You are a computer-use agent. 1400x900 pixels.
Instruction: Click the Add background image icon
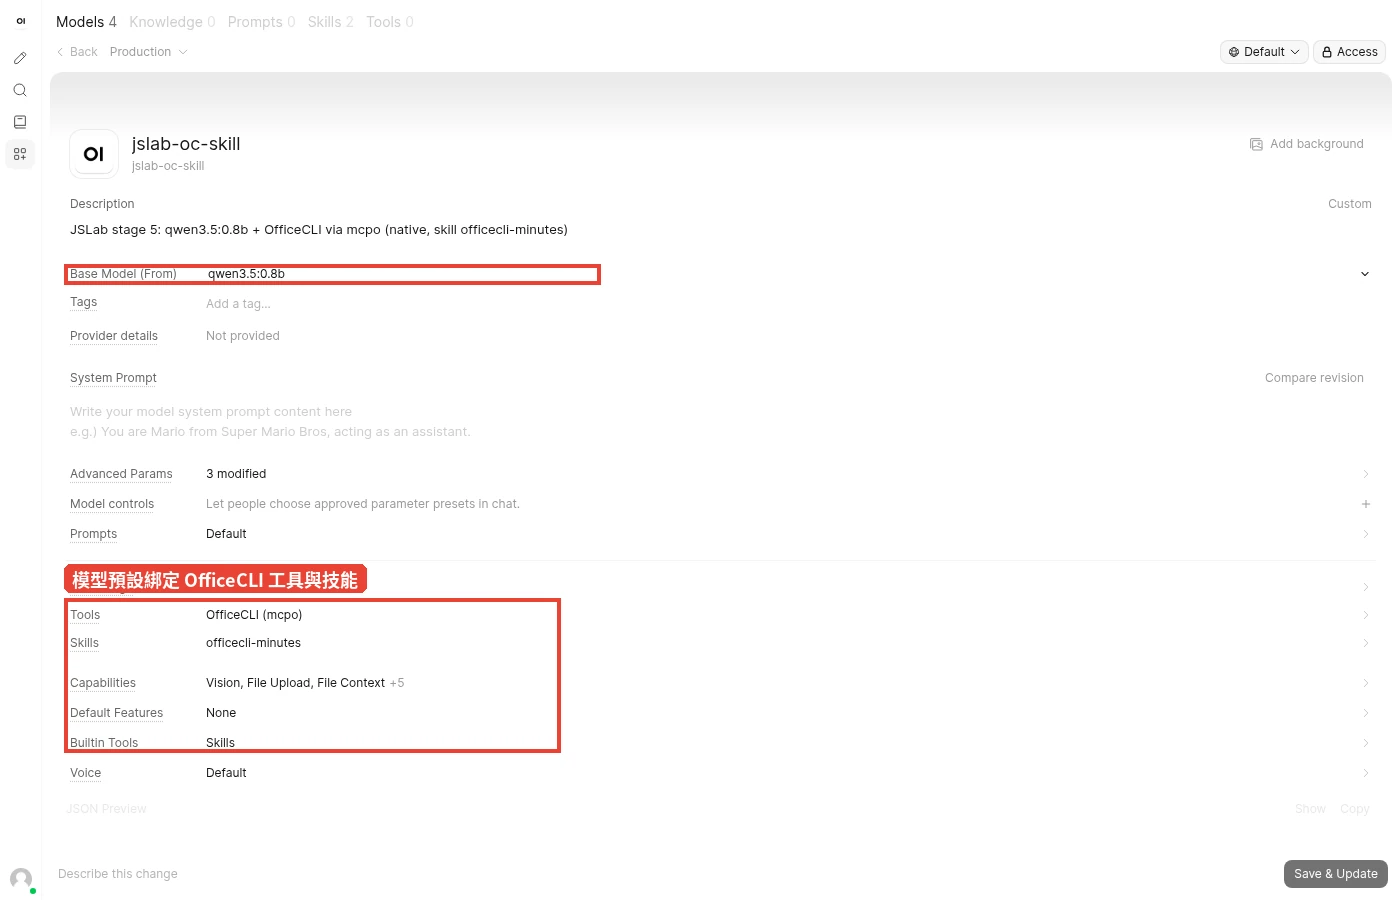pyautogui.click(x=1256, y=144)
